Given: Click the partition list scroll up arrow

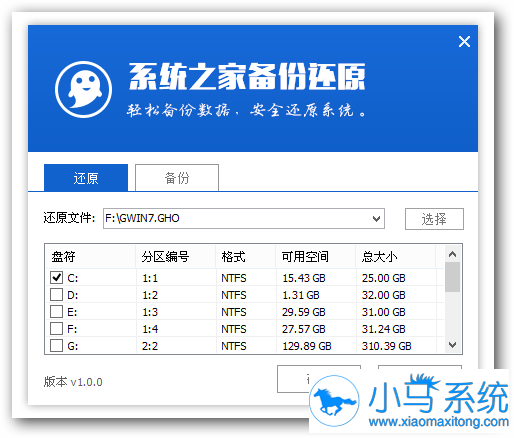Looking at the screenshot, I should [452, 254].
